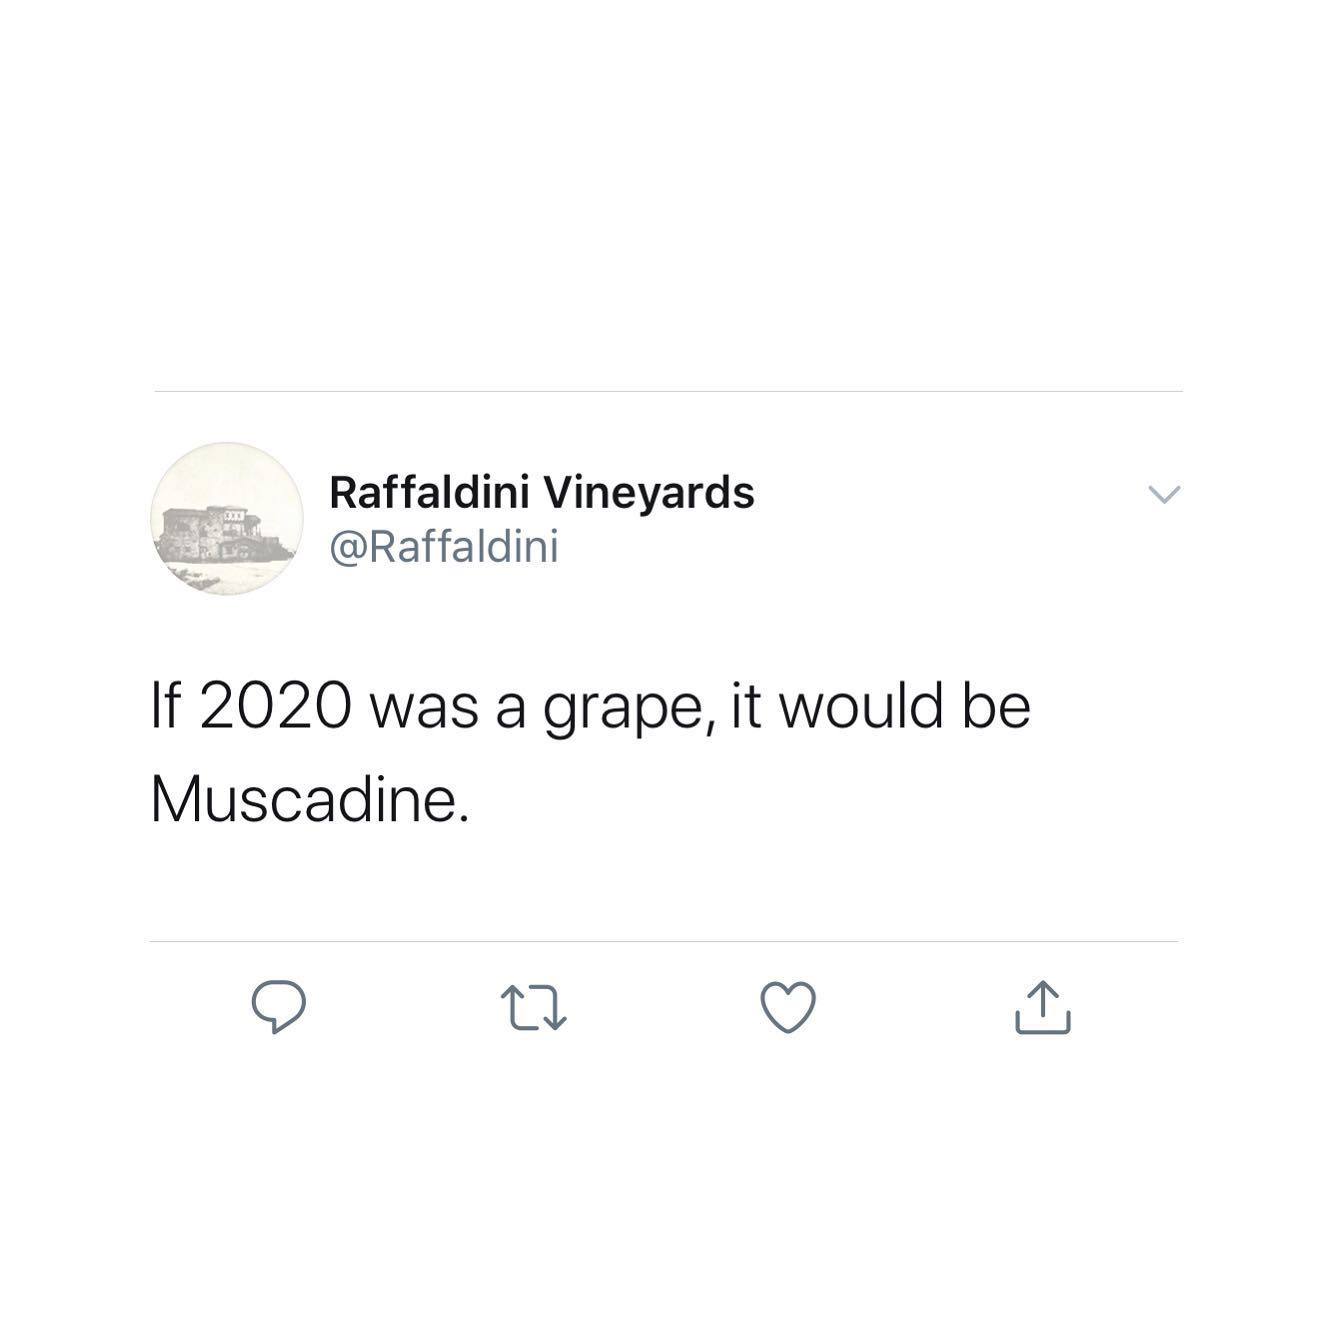This screenshot has height=1319, width=1319.
Task: Share the tweet via the share icon
Action: [1042, 1006]
